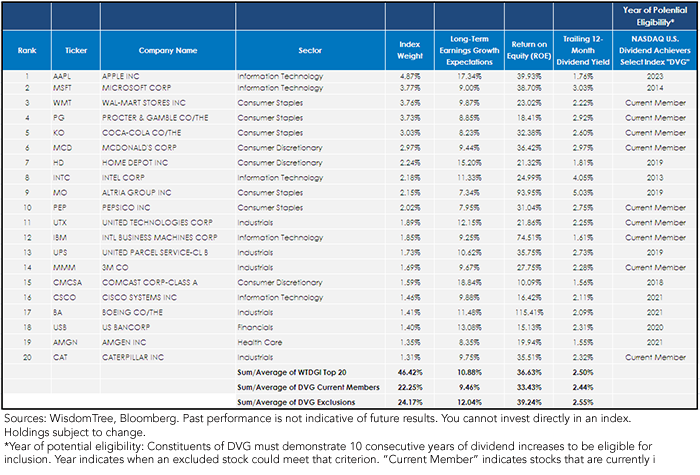
Task: Click Year of Potential Eligibility heading
Action: [655, 16]
